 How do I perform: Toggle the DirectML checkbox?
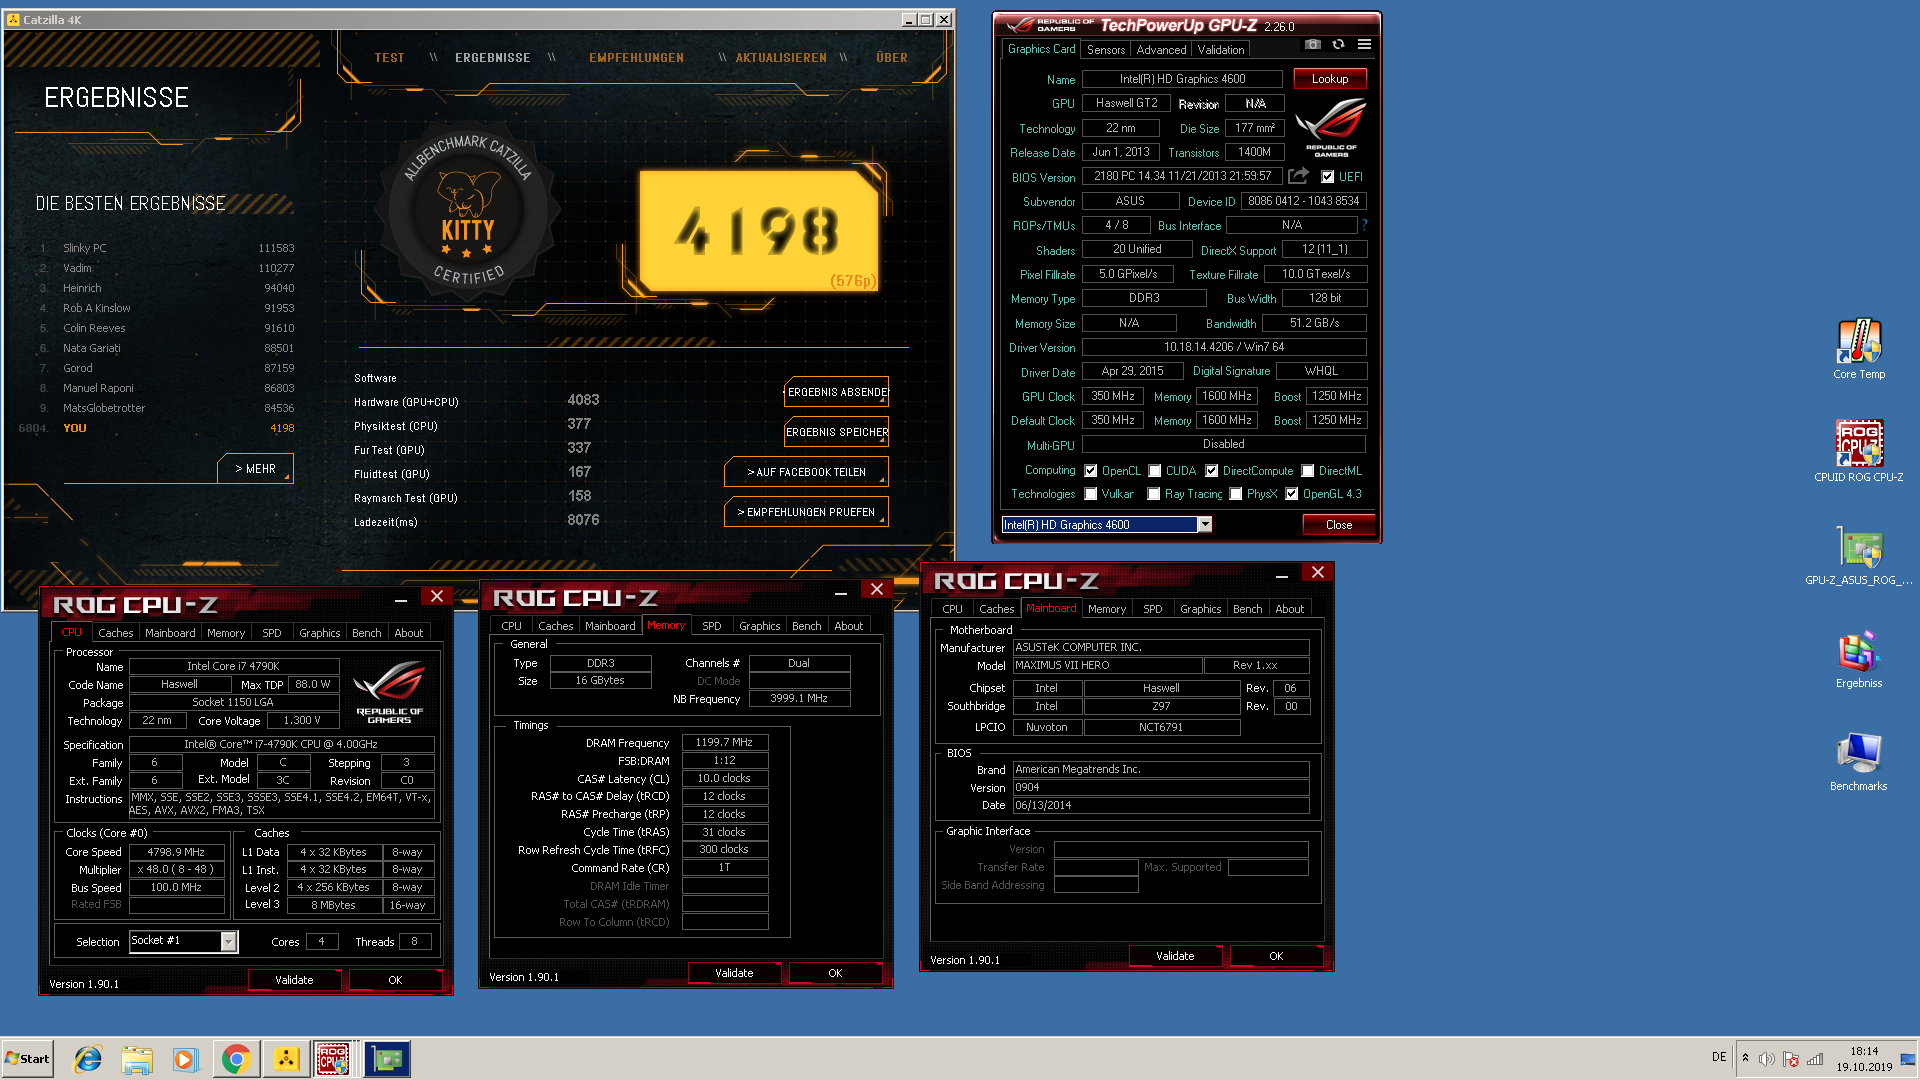(1307, 471)
